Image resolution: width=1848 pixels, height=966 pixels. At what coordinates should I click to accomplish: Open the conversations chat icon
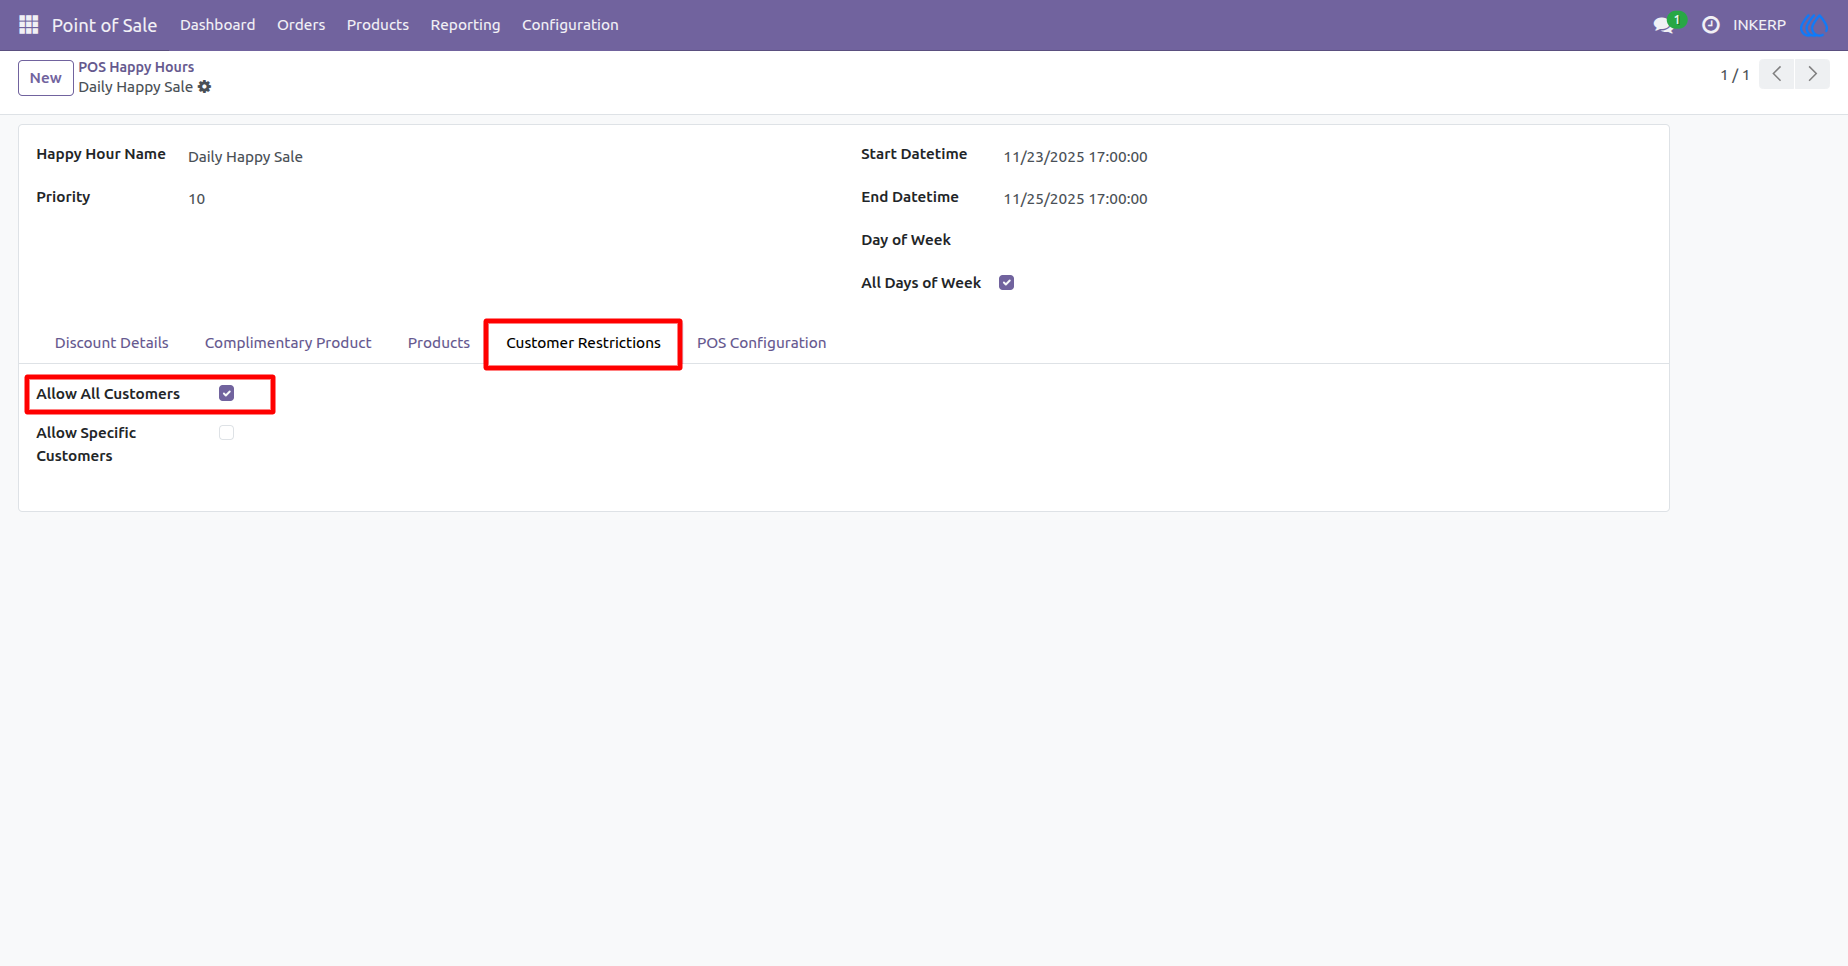pyautogui.click(x=1665, y=25)
